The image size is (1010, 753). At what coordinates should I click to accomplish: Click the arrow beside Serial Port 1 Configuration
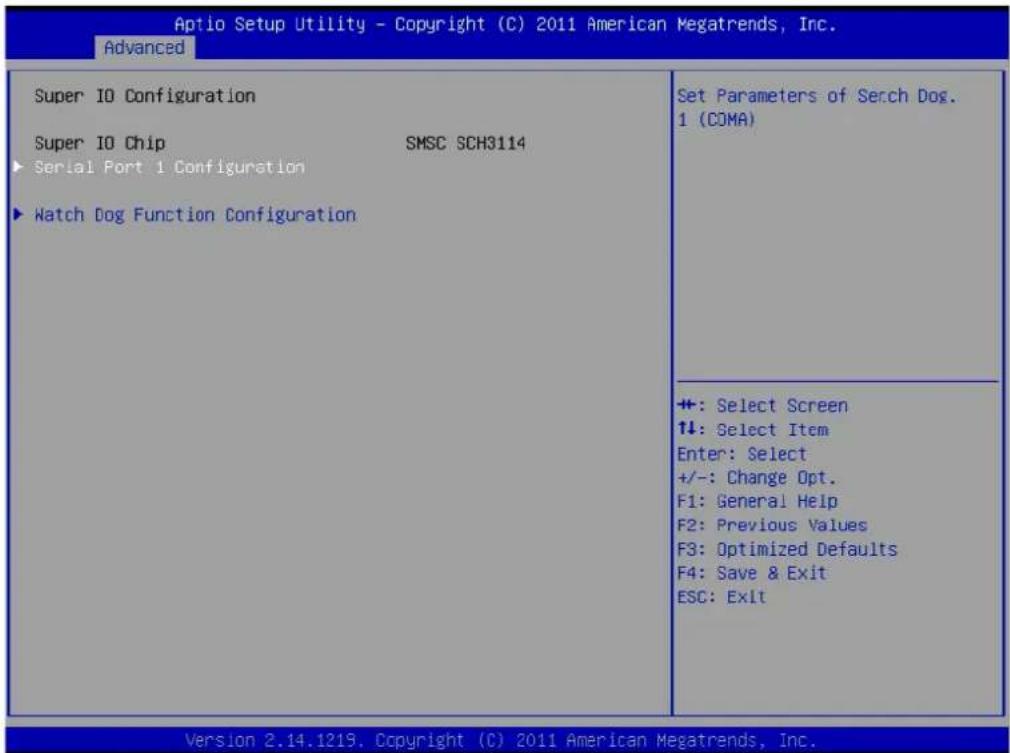tap(19, 167)
